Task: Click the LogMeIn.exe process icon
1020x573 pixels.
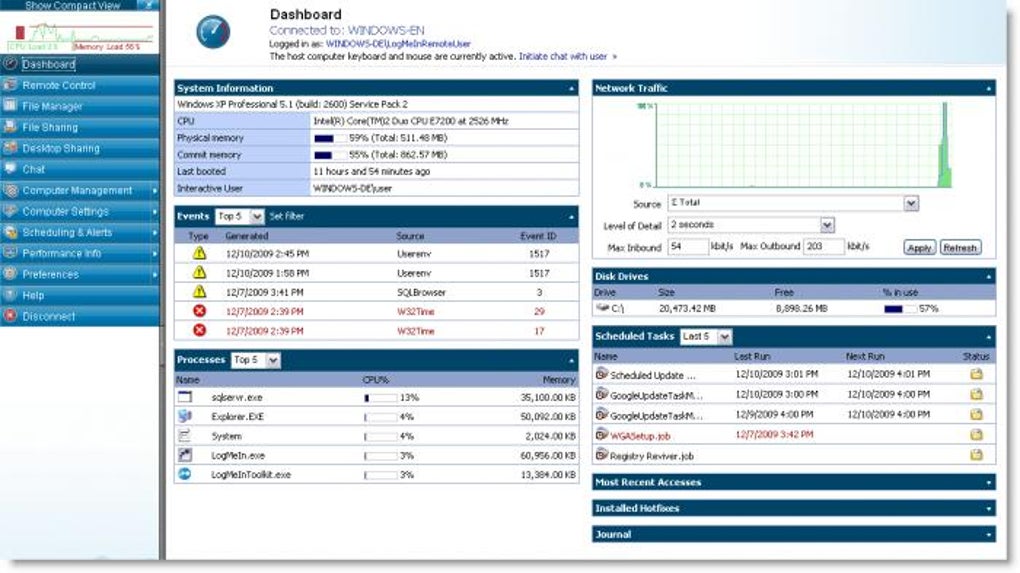Action: (x=185, y=455)
